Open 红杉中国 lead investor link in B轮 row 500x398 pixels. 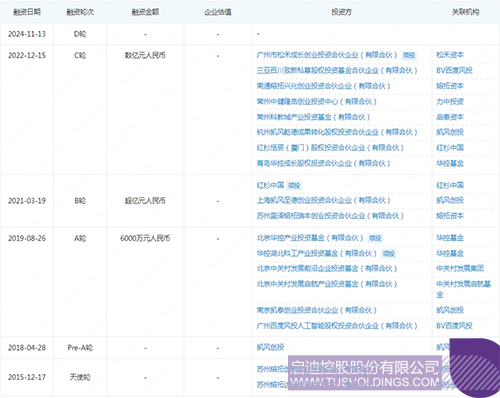[x=270, y=185]
